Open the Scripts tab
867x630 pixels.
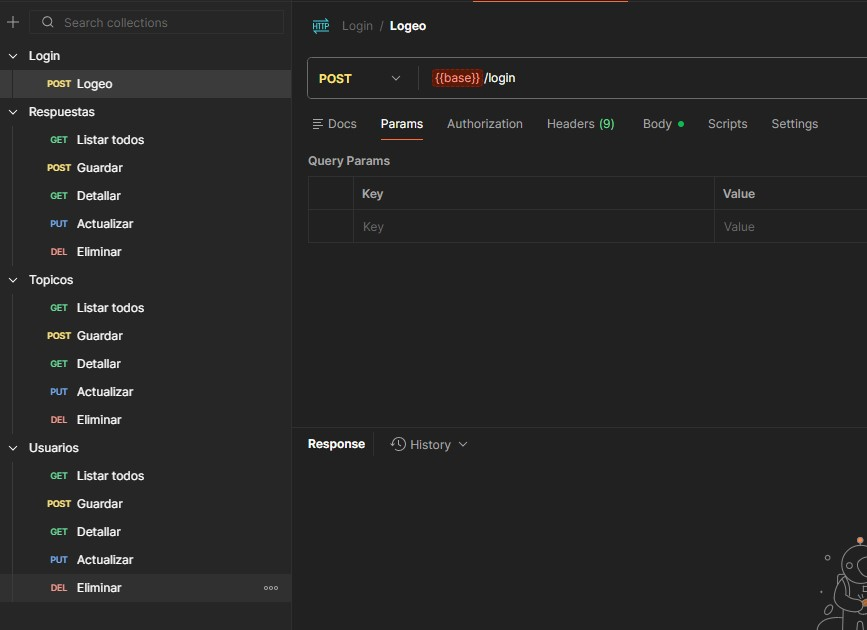pyautogui.click(x=727, y=124)
